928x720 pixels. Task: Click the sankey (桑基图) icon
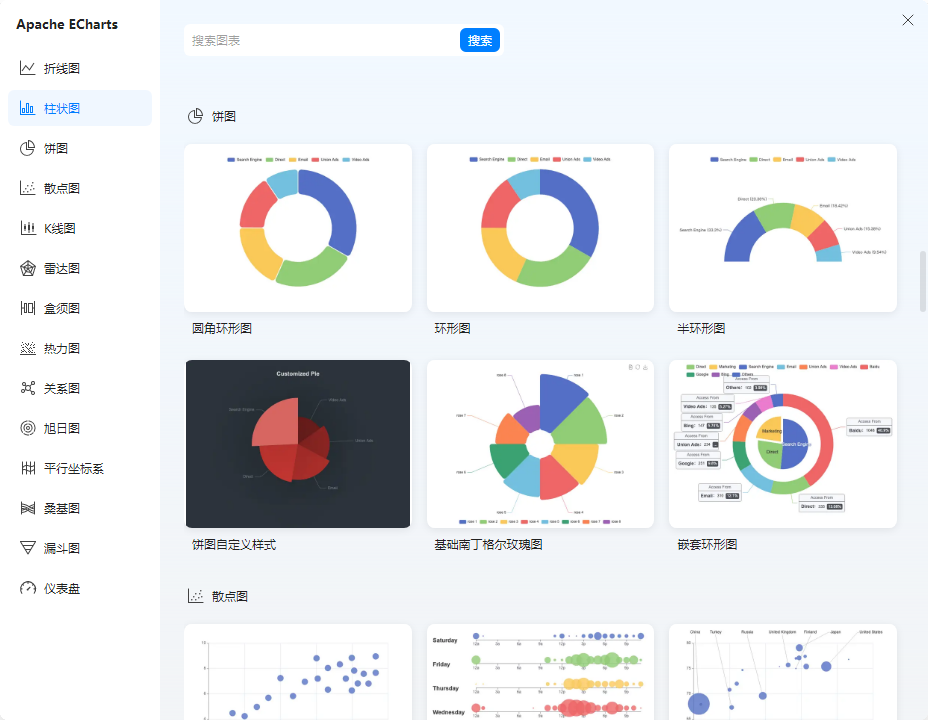point(28,508)
